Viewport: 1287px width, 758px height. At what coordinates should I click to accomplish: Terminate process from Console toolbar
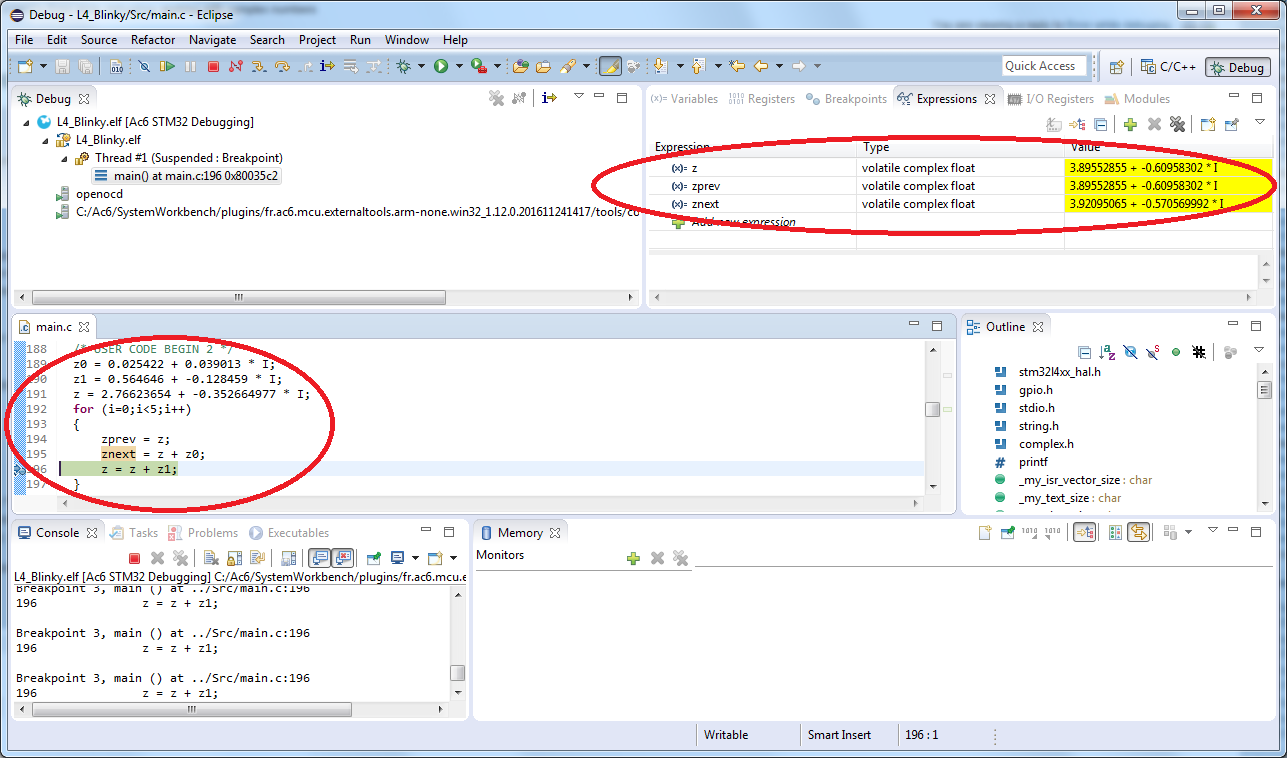click(134, 558)
